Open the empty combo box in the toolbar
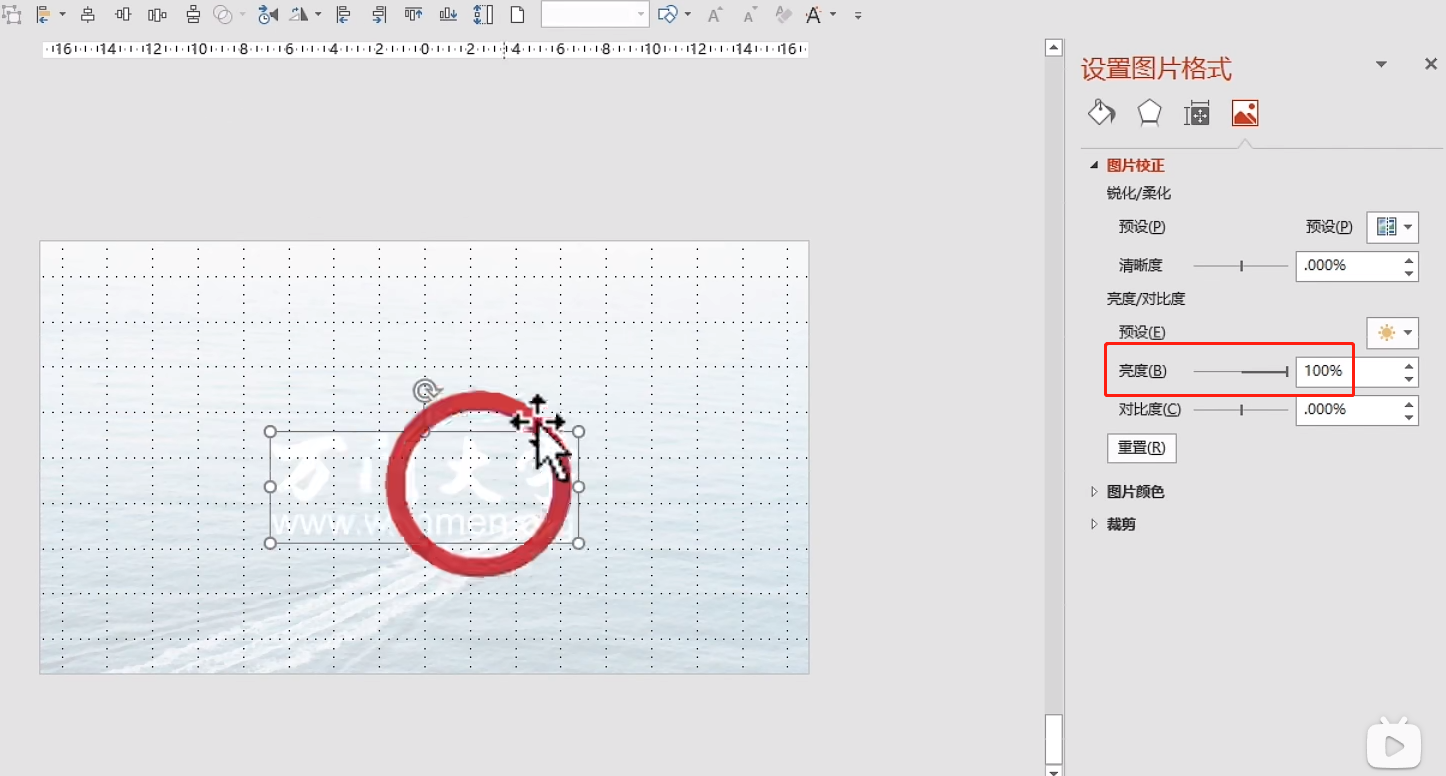The width and height of the screenshot is (1446, 776). click(x=595, y=14)
